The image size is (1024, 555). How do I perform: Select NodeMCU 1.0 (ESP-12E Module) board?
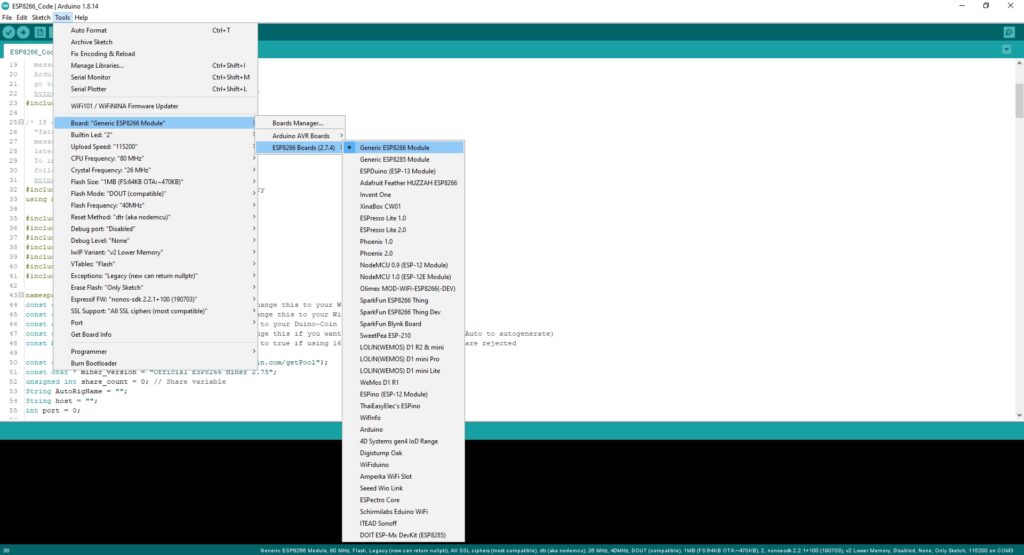pyautogui.click(x=403, y=277)
